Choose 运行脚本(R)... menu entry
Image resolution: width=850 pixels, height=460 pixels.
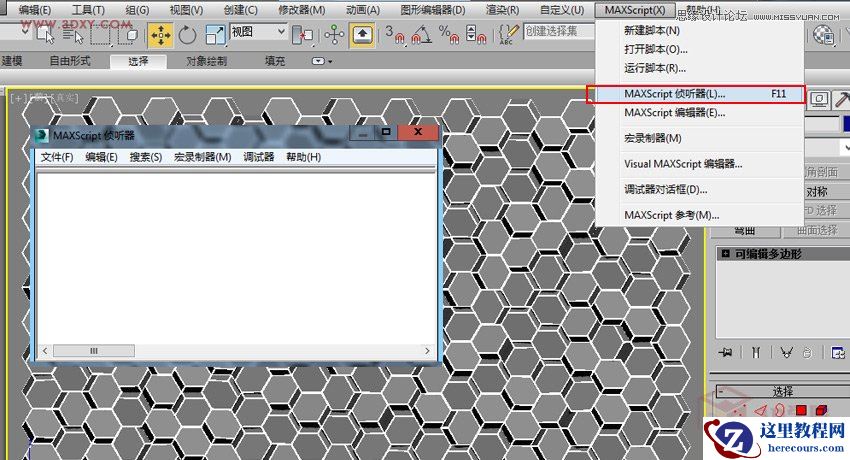(x=699, y=68)
